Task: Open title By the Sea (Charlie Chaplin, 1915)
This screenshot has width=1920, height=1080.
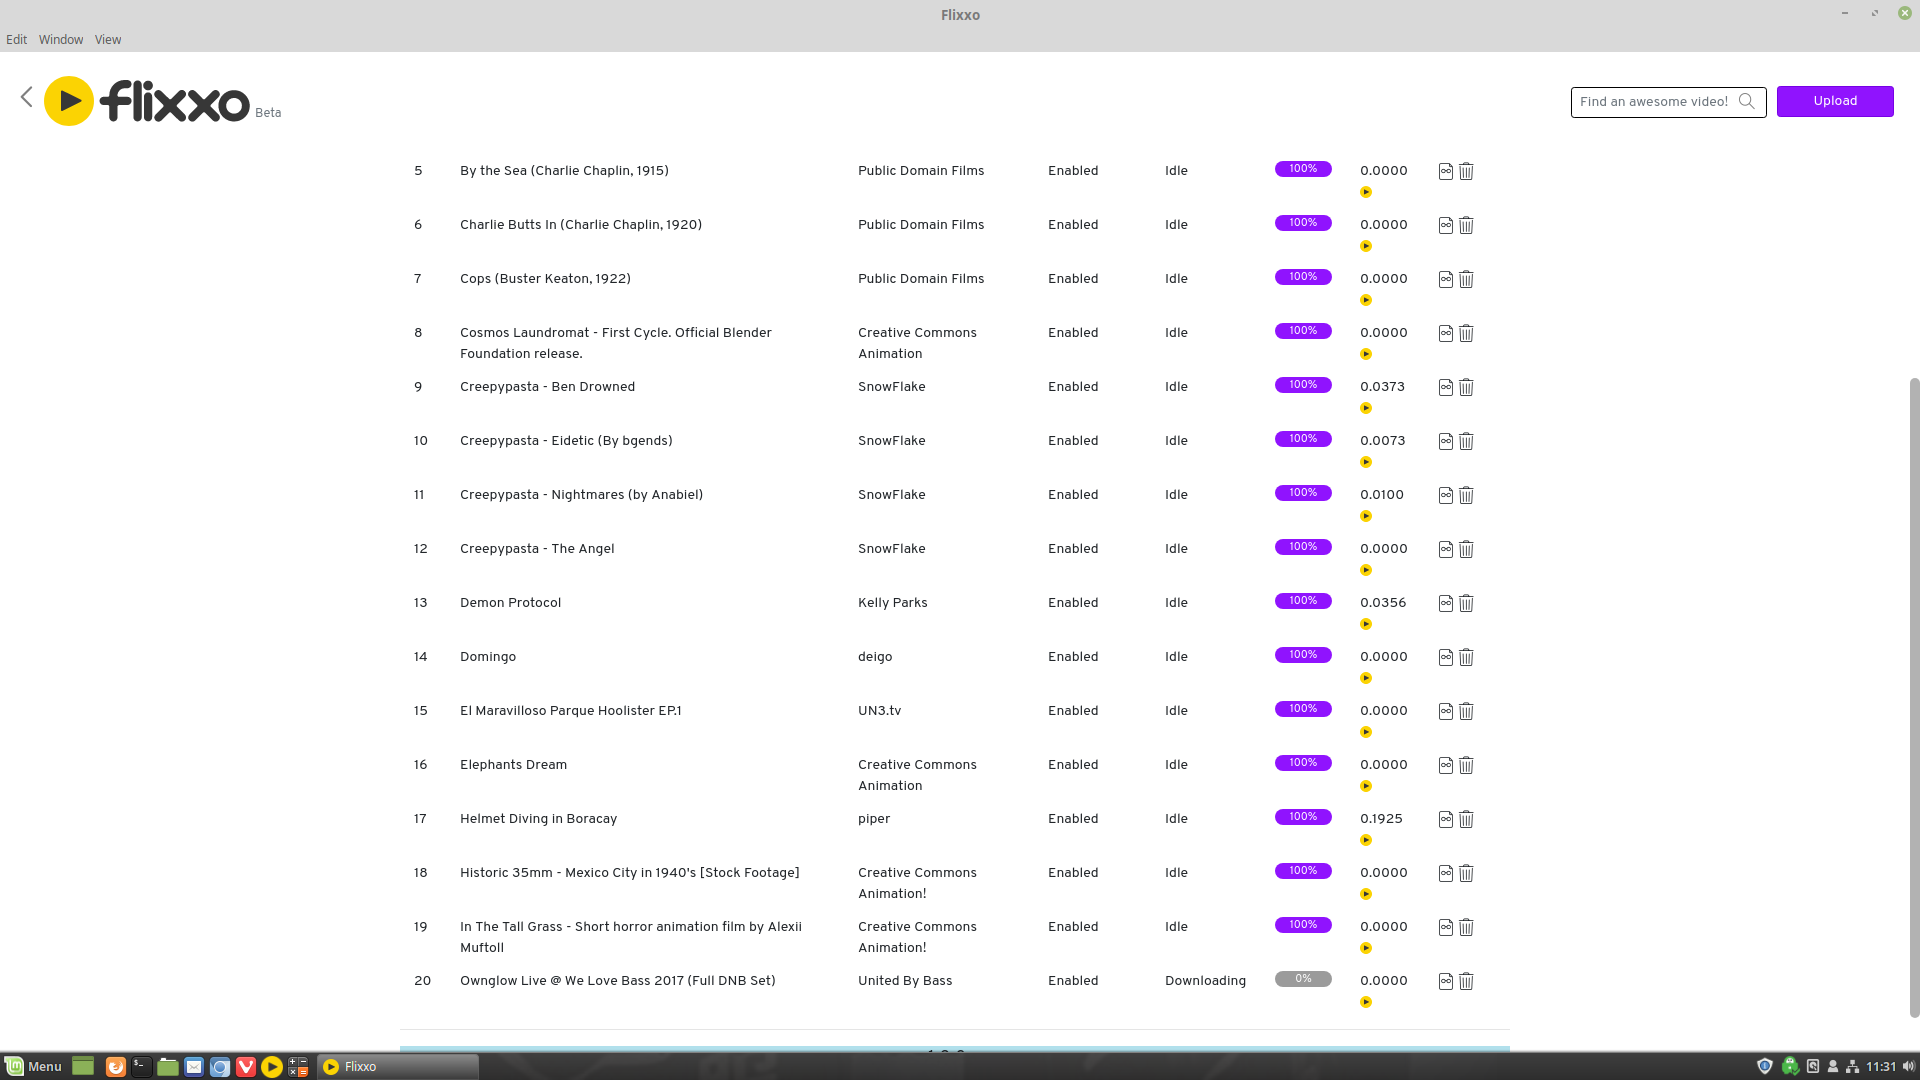Action: tap(564, 171)
